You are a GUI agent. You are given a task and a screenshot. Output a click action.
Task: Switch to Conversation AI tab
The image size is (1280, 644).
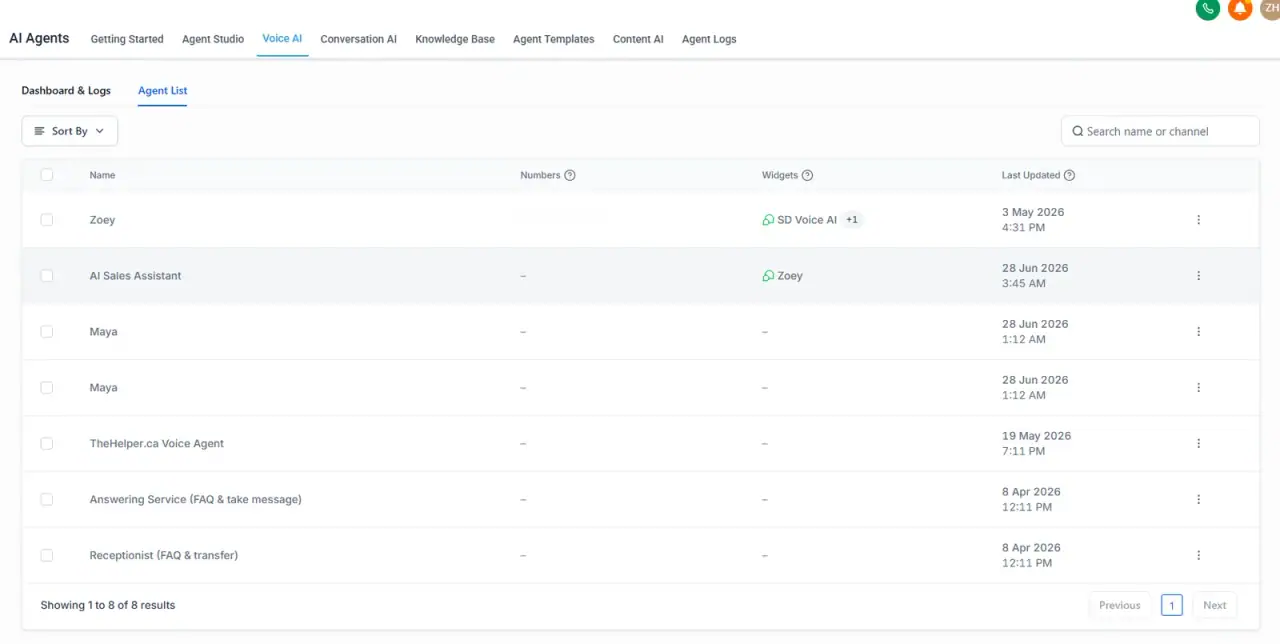coord(358,39)
